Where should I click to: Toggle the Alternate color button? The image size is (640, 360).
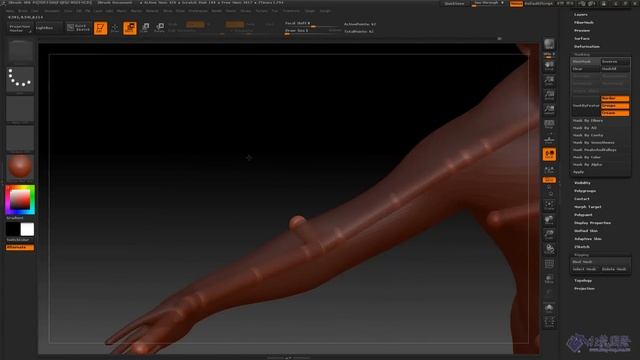[x=20, y=247]
